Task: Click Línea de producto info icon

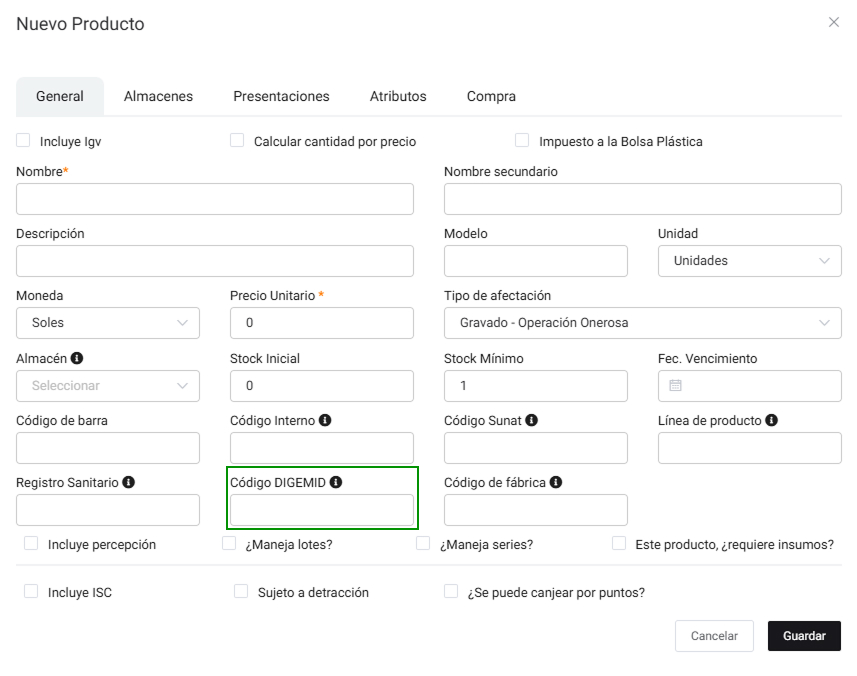Action: pos(772,421)
